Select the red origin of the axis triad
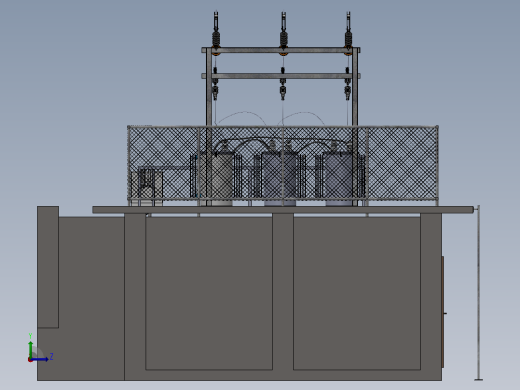Screen dimensions: 520x390 click(30, 360)
